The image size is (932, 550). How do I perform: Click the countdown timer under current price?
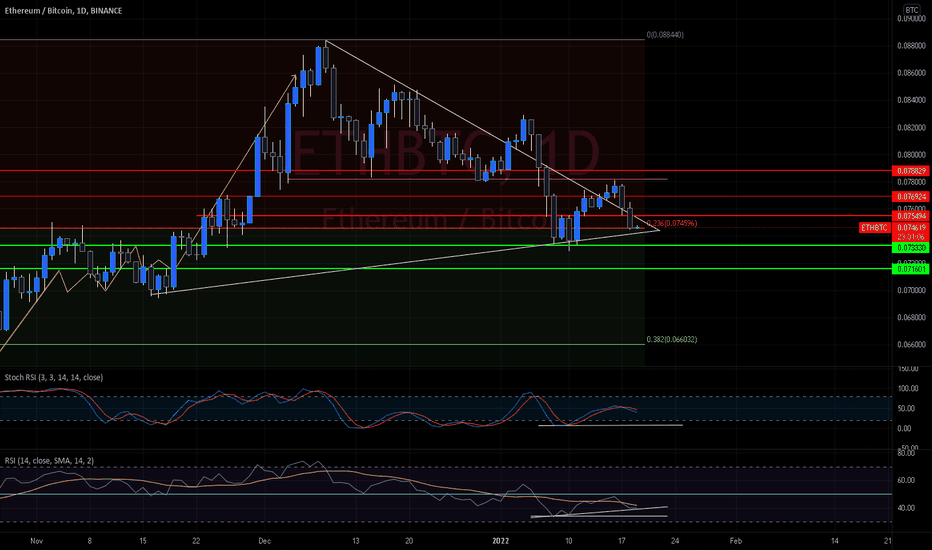point(911,237)
